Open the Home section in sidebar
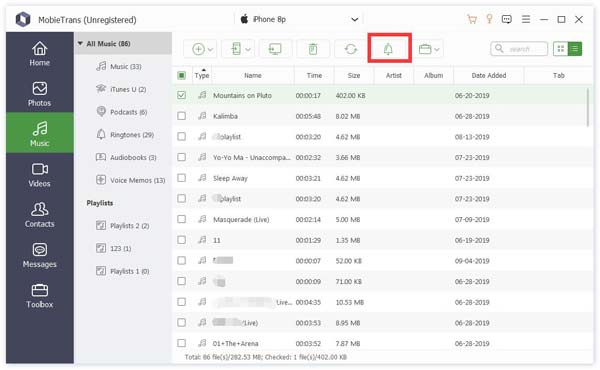This screenshot has height=370, width=600. (39, 54)
